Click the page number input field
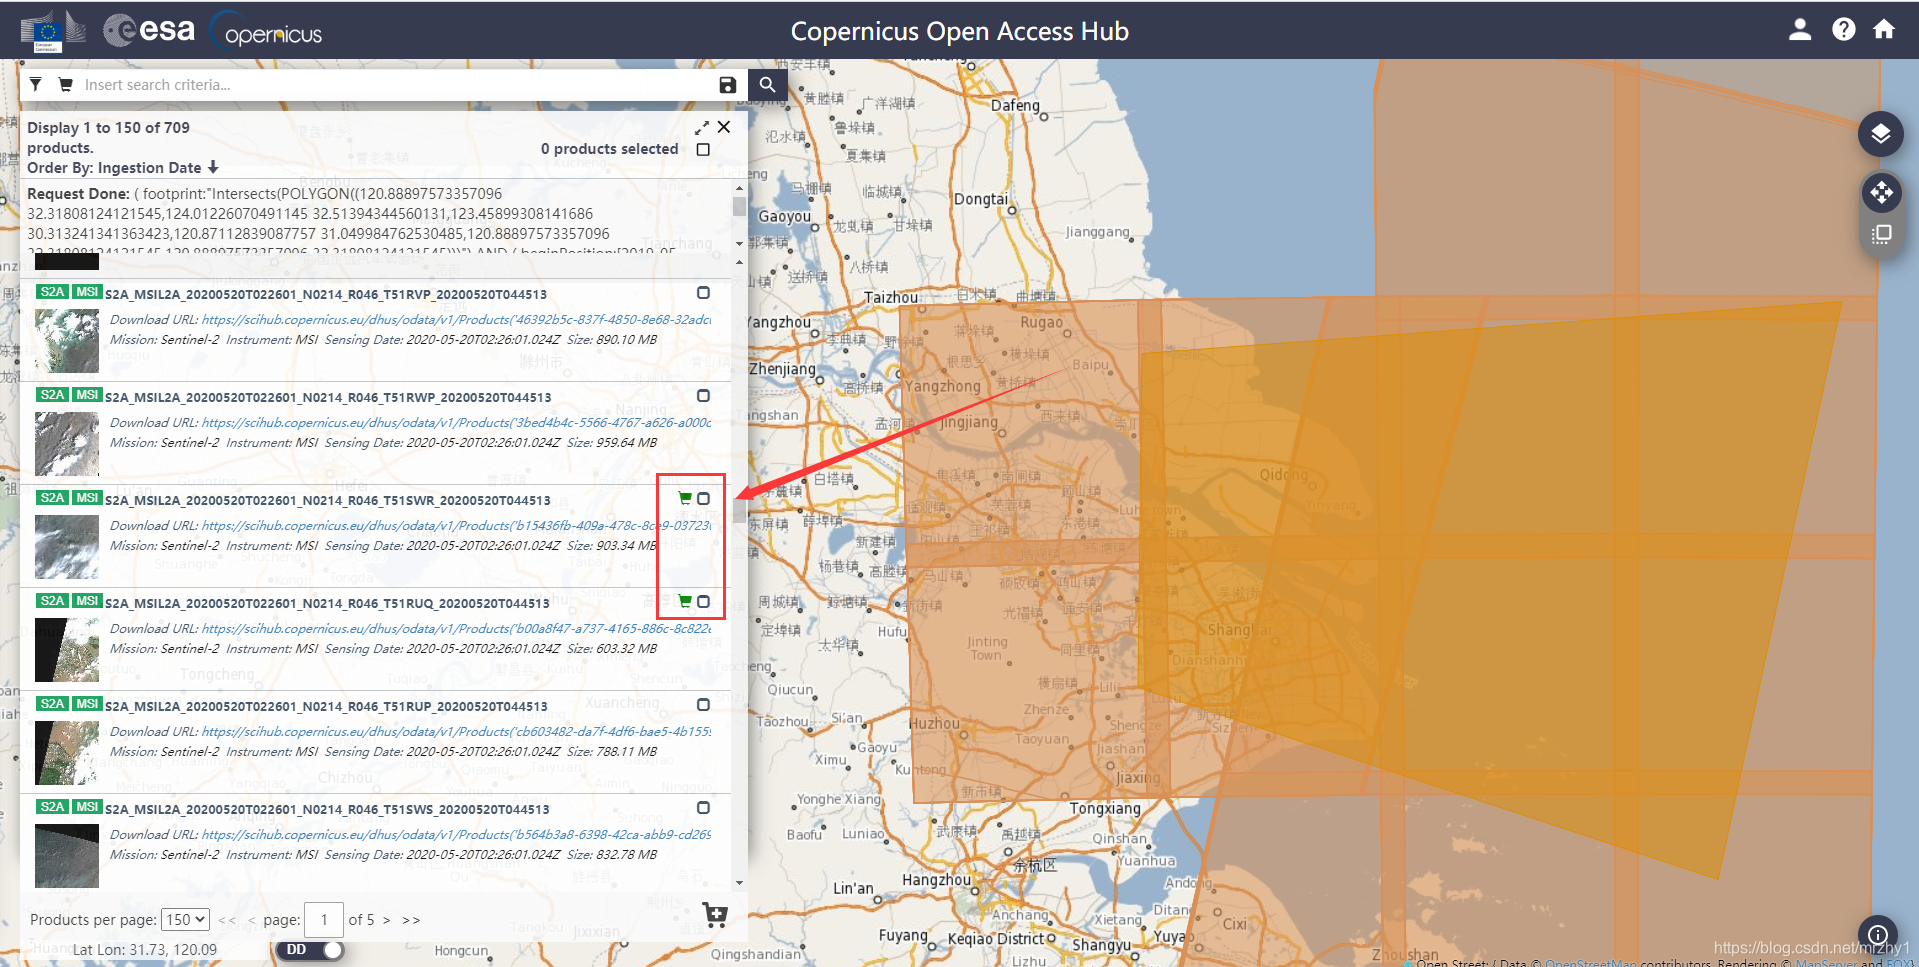Screen dimensions: 1919x967 point(323,920)
